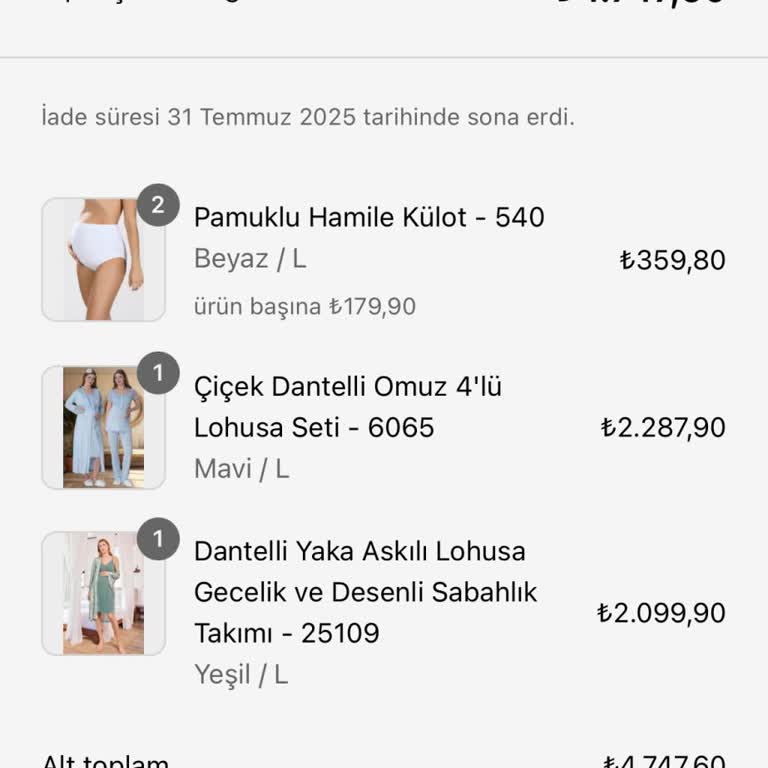Tap quantity badge on Lohusa Seti 6065 image
This screenshot has height=768, width=768.
pyautogui.click(x=158, y=373)
